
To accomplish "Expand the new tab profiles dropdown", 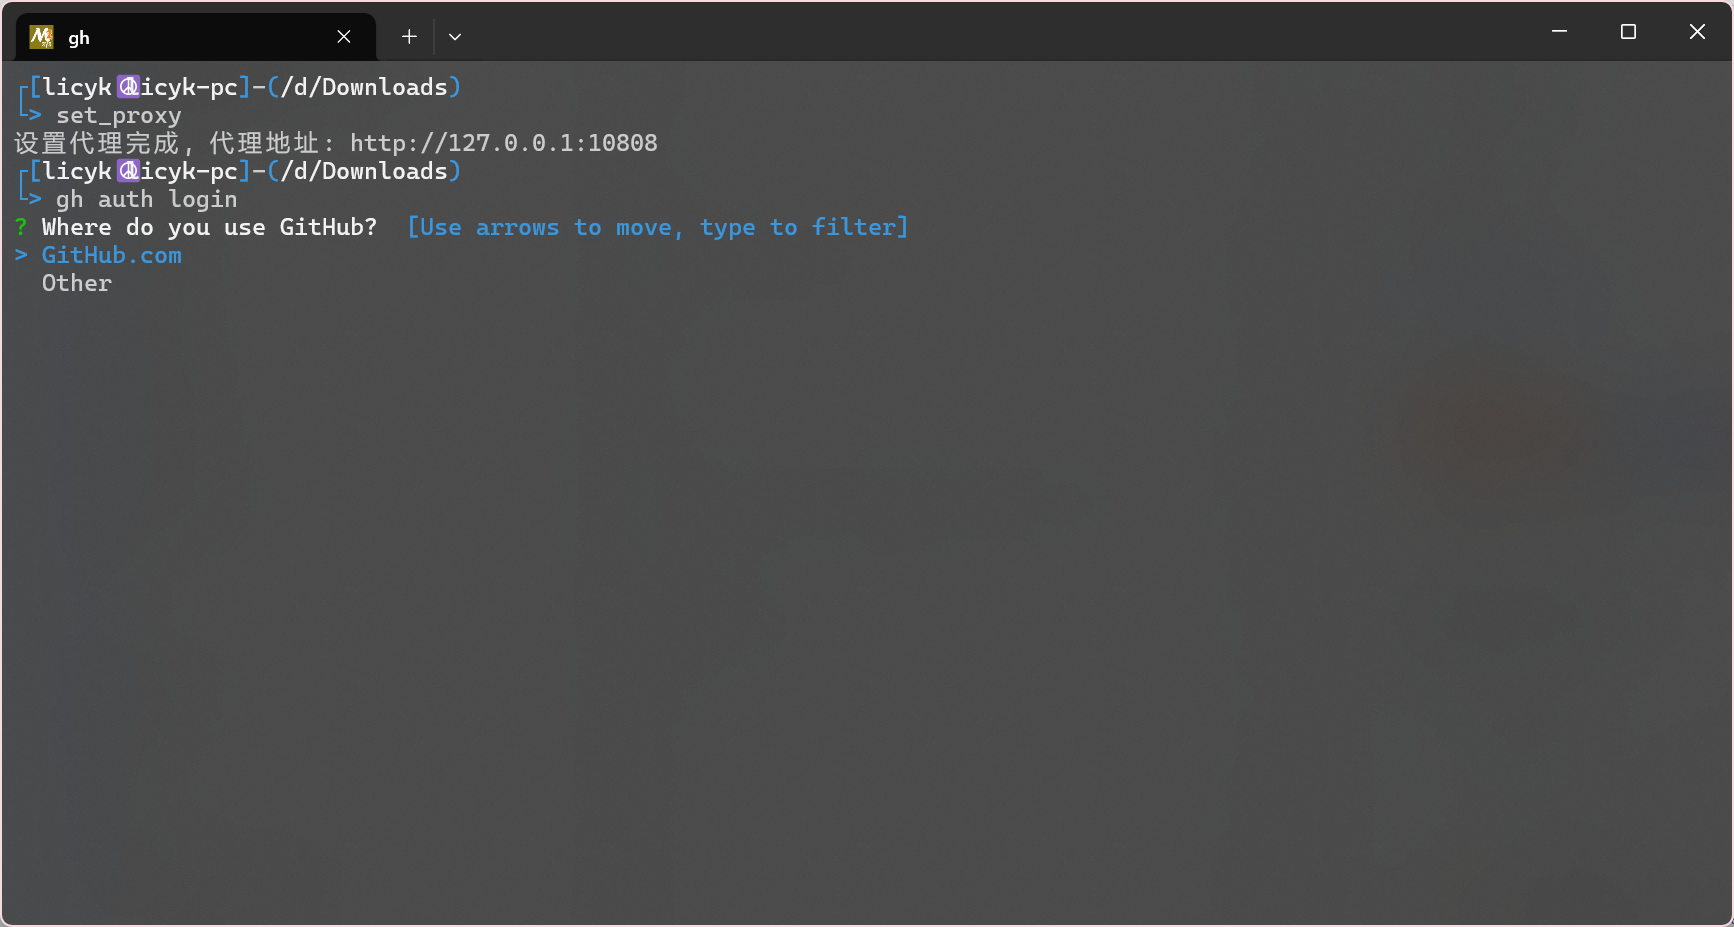I will coord(455,37).
